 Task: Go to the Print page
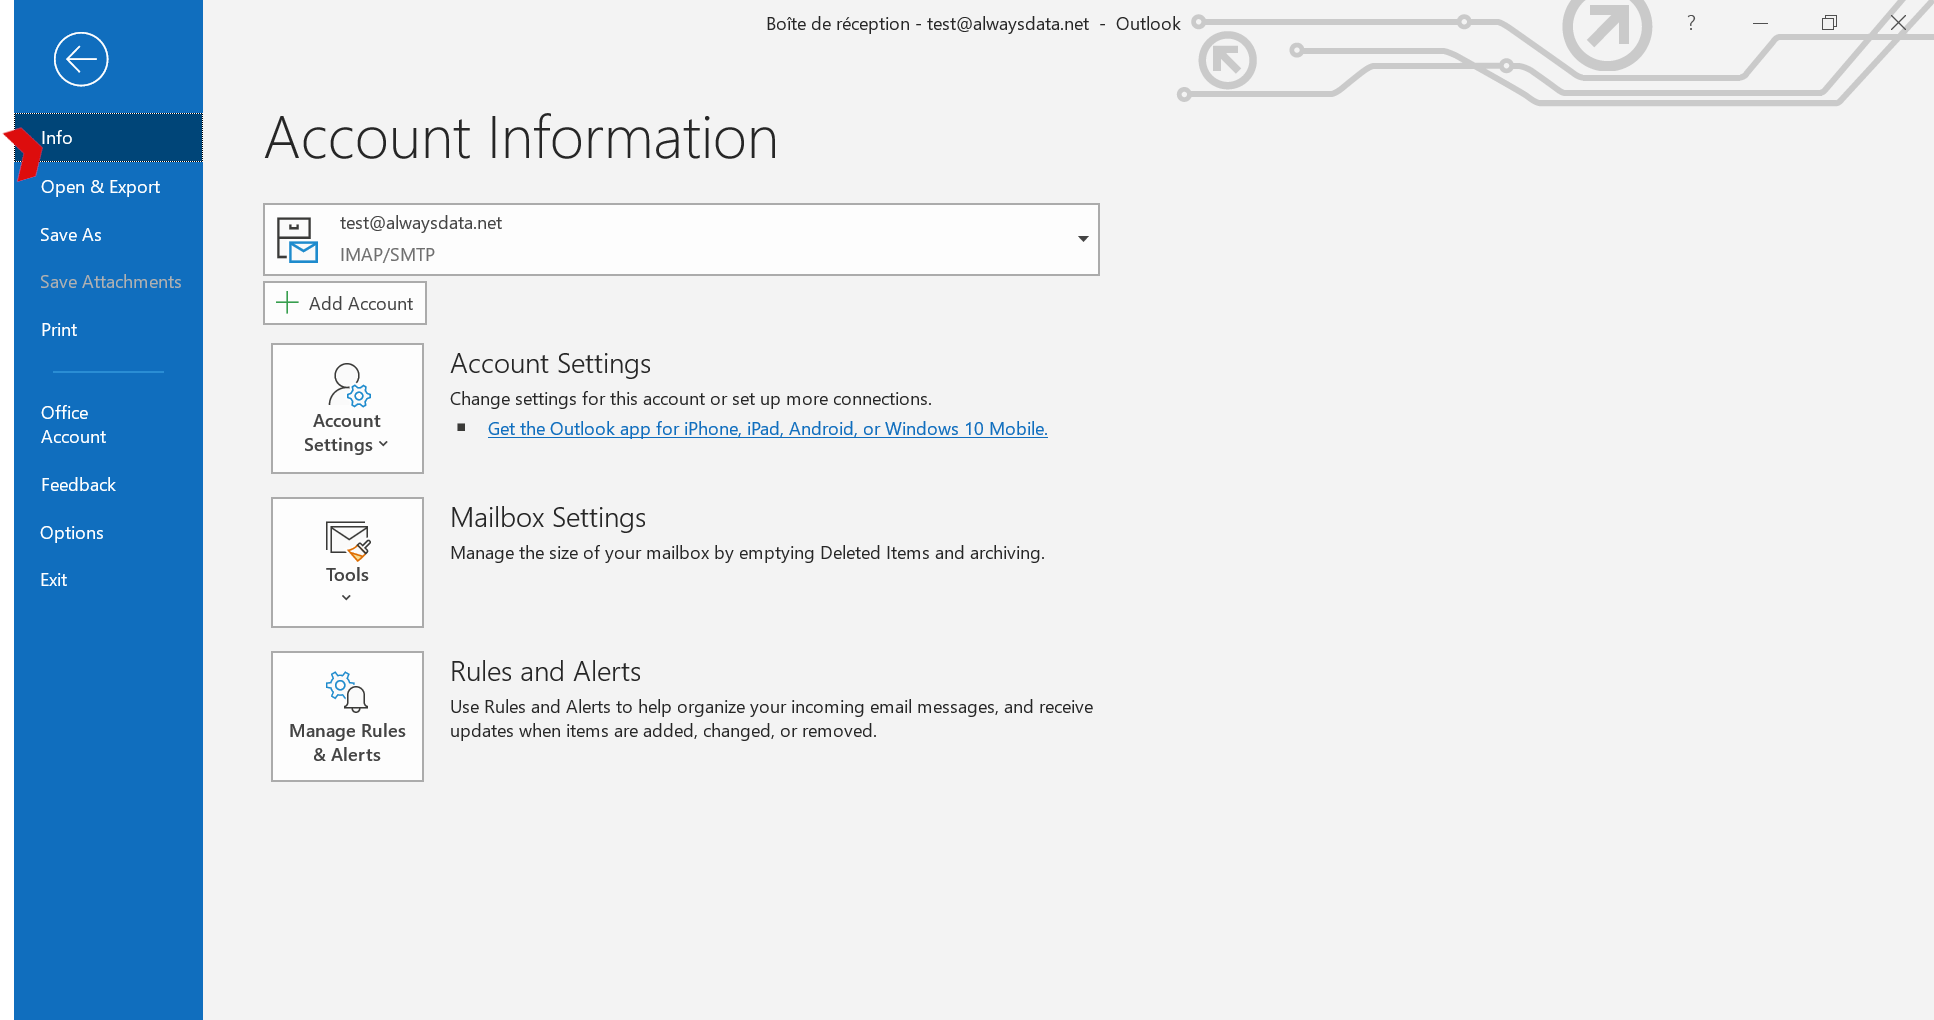tap(108, 330)
